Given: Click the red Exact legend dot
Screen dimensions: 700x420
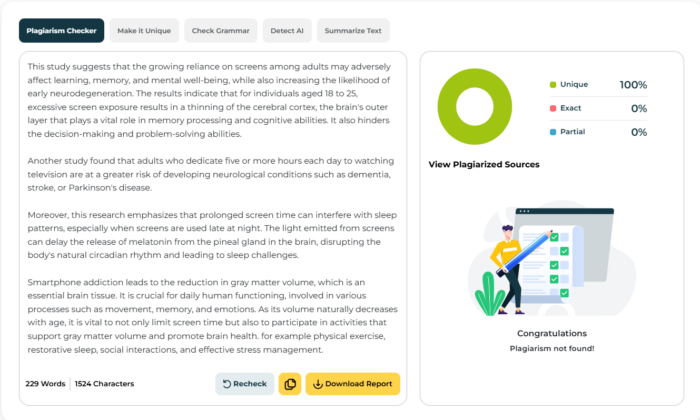Looking at the screenshot, I should 553,108.
